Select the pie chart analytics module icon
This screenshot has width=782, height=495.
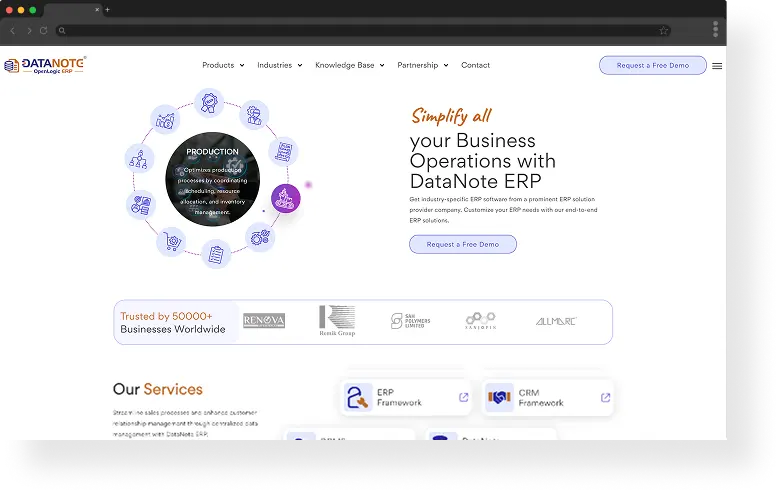(141, 205)
